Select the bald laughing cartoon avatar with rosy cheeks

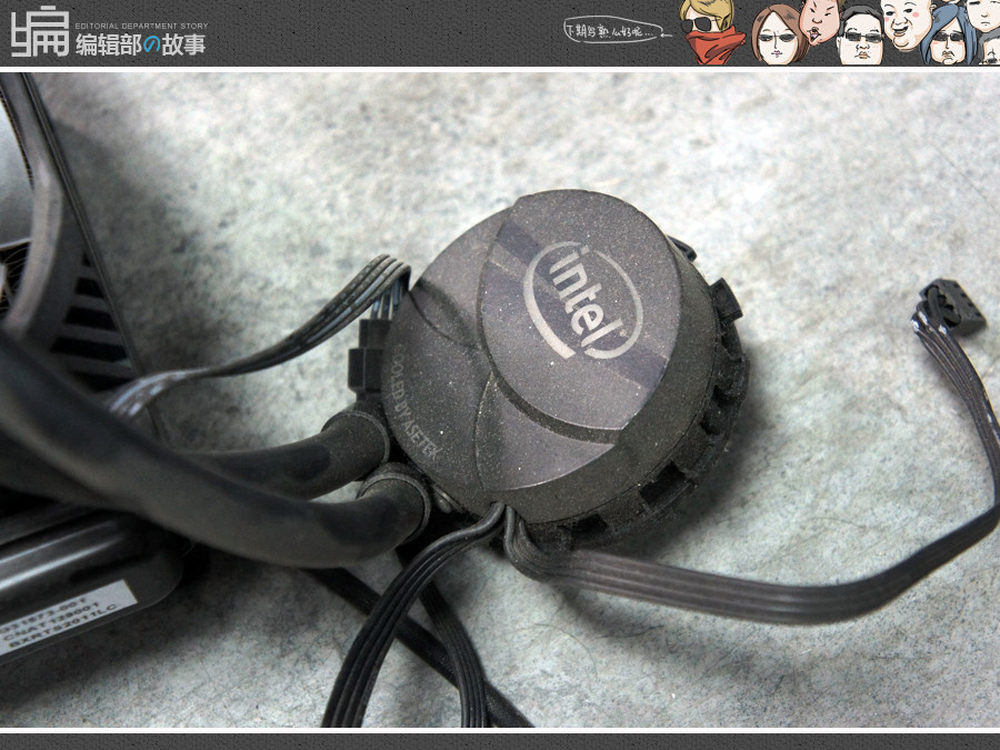(x=906, y=24)
